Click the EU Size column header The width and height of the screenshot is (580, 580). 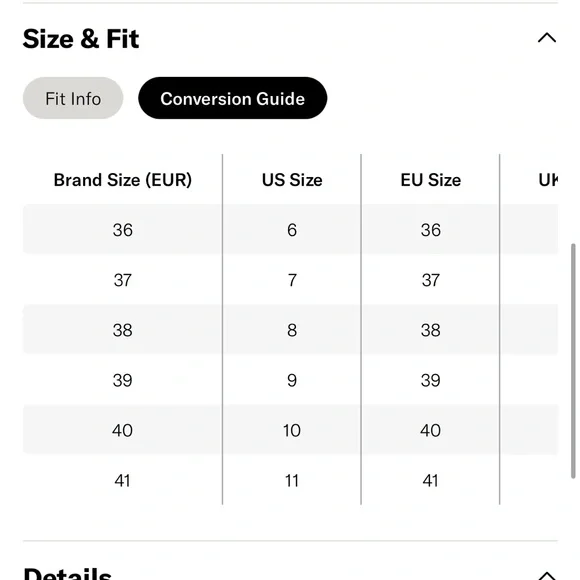(x=431, y=180)
